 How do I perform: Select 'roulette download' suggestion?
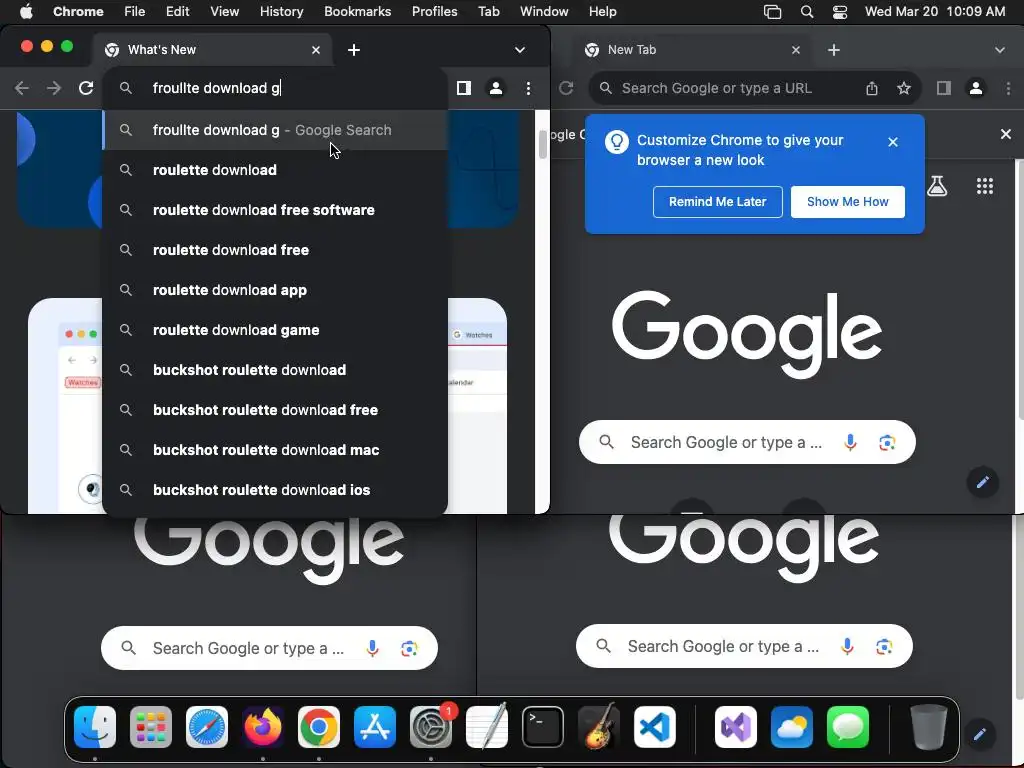275,170
